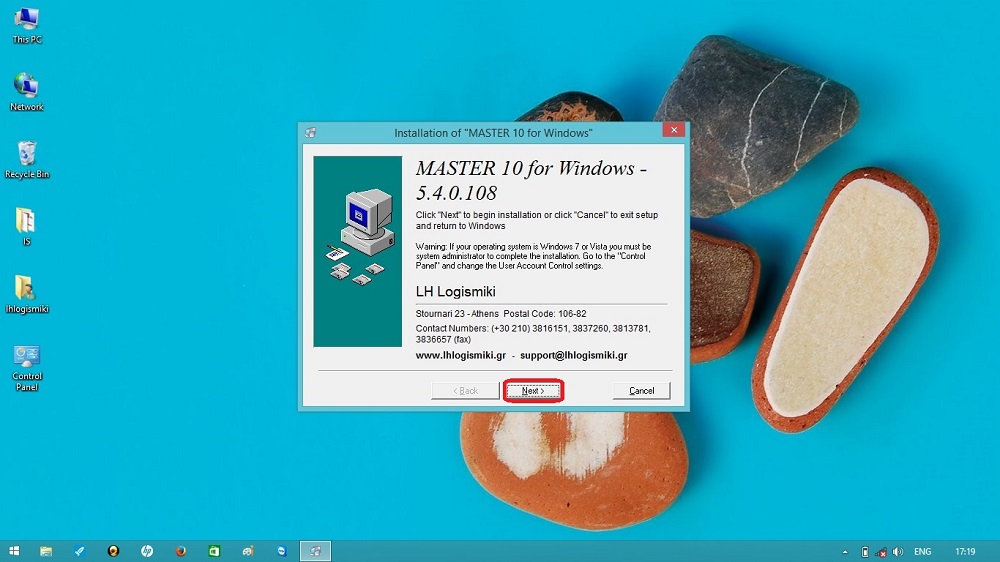1000x562 pixels.
Task: Click Cancel to exit setup
Action: coord(641,390)
